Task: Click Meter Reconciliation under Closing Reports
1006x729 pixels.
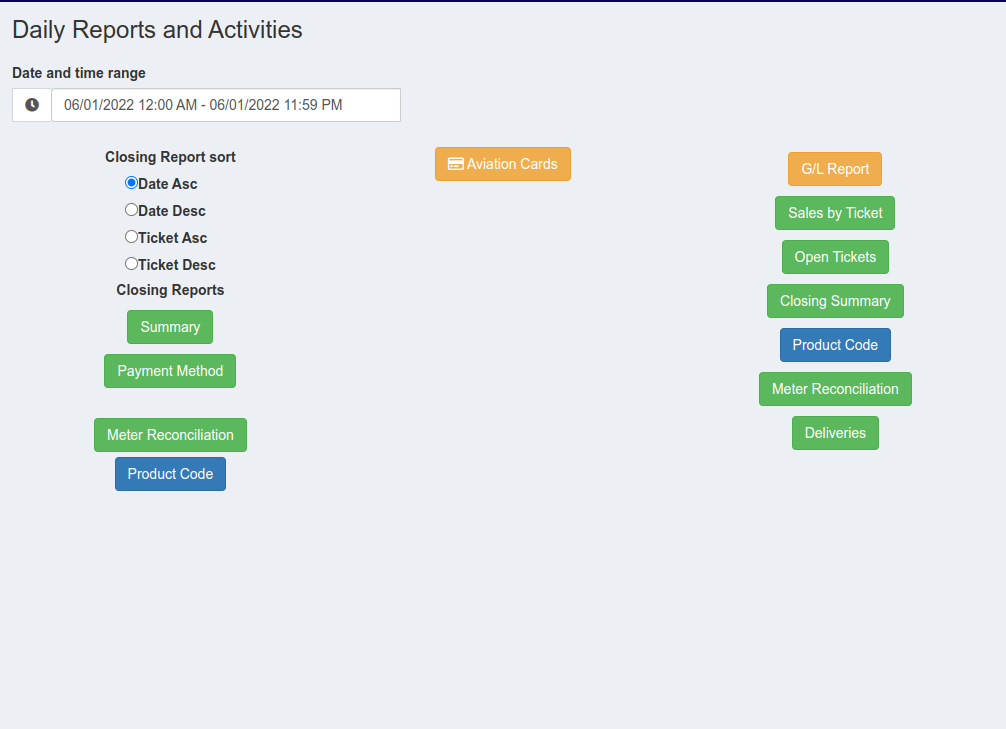Action: pyautogui.click(x=170, y=435)
